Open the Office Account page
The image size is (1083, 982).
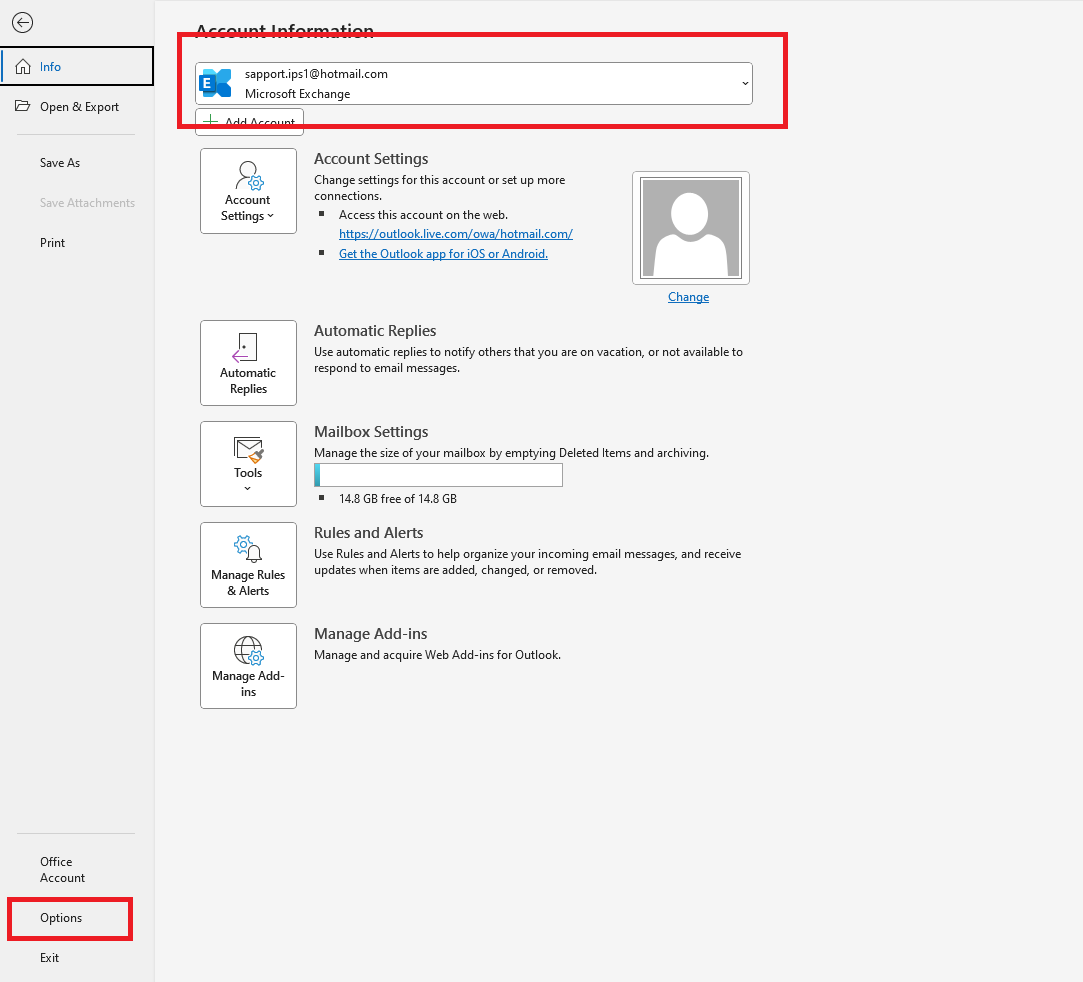[62, 869]
